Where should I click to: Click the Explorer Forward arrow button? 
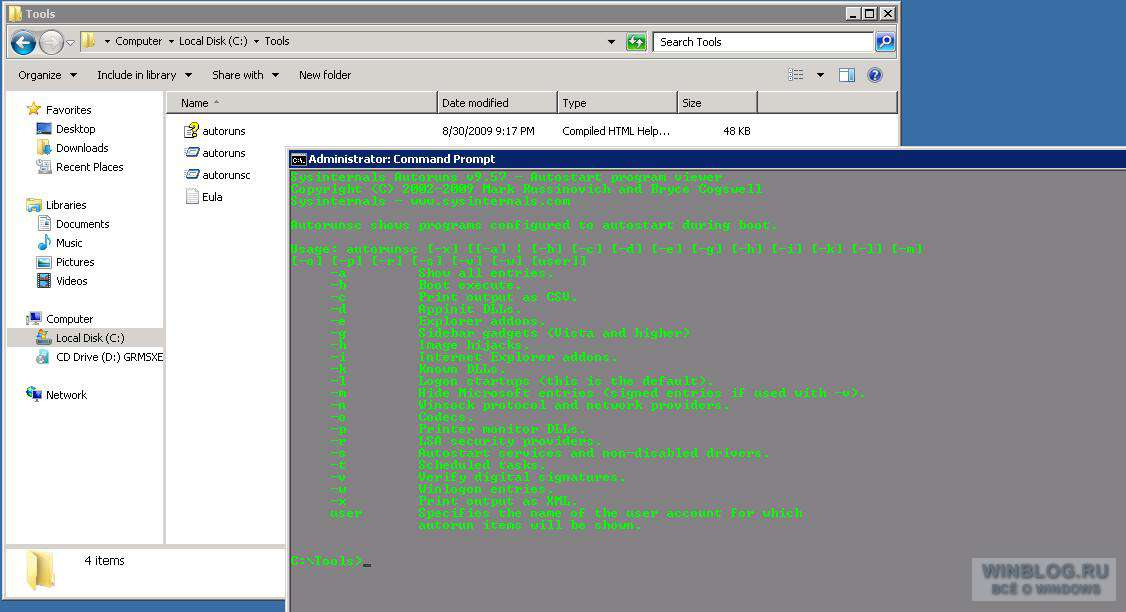coord(51,42)
